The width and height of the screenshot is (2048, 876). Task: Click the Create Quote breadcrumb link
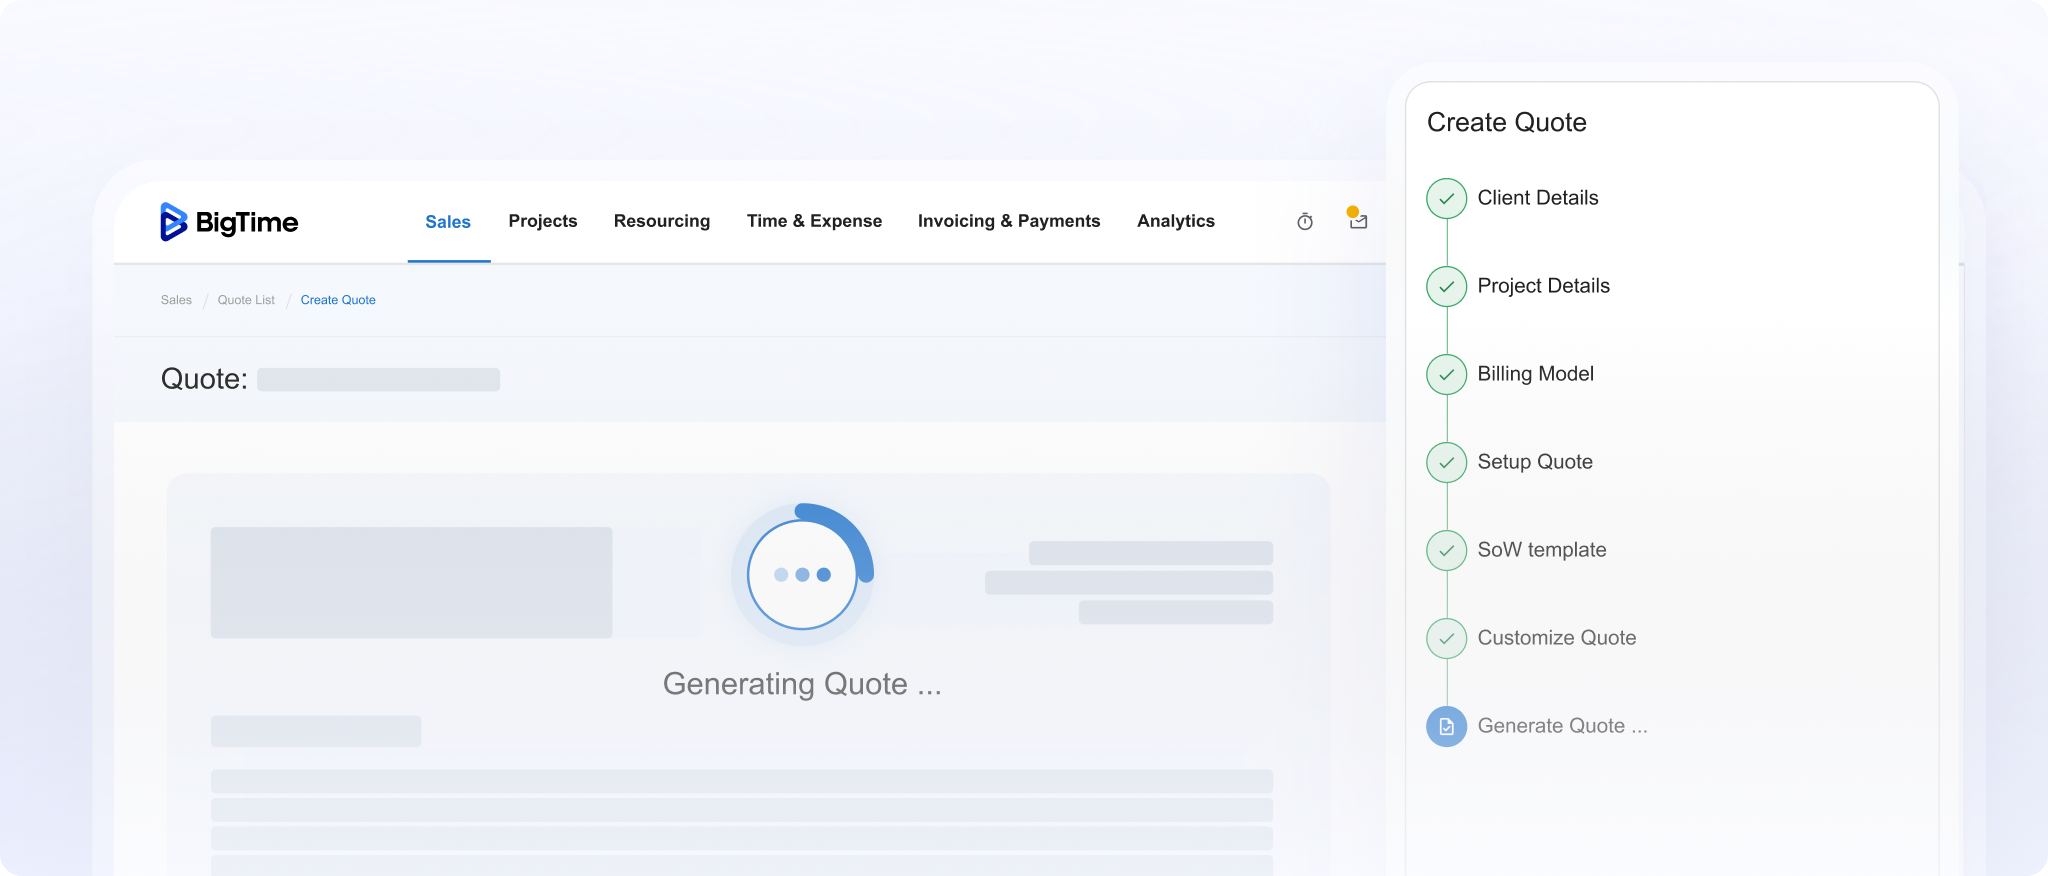(x=338, y=300)
